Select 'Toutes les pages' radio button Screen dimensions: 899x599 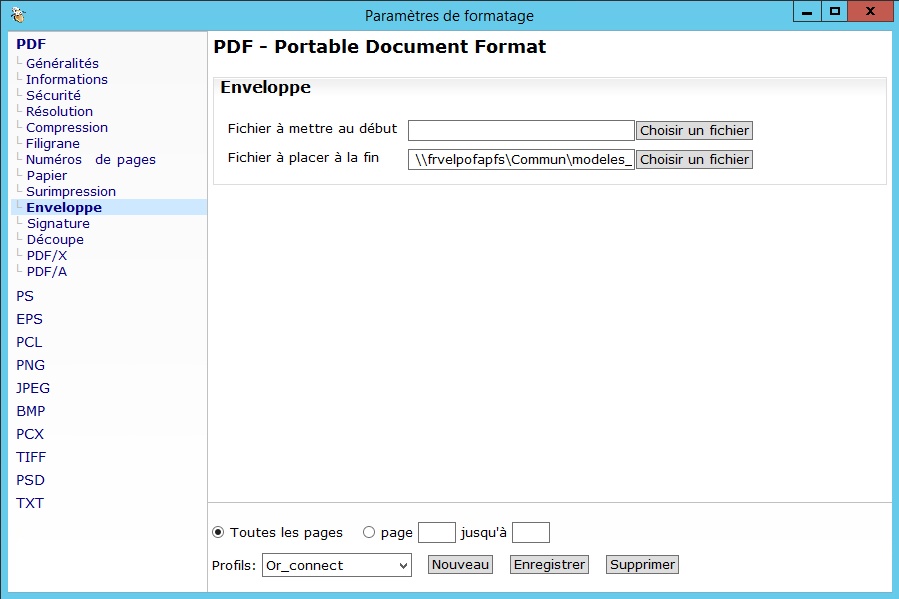click(x=219, y=533)
